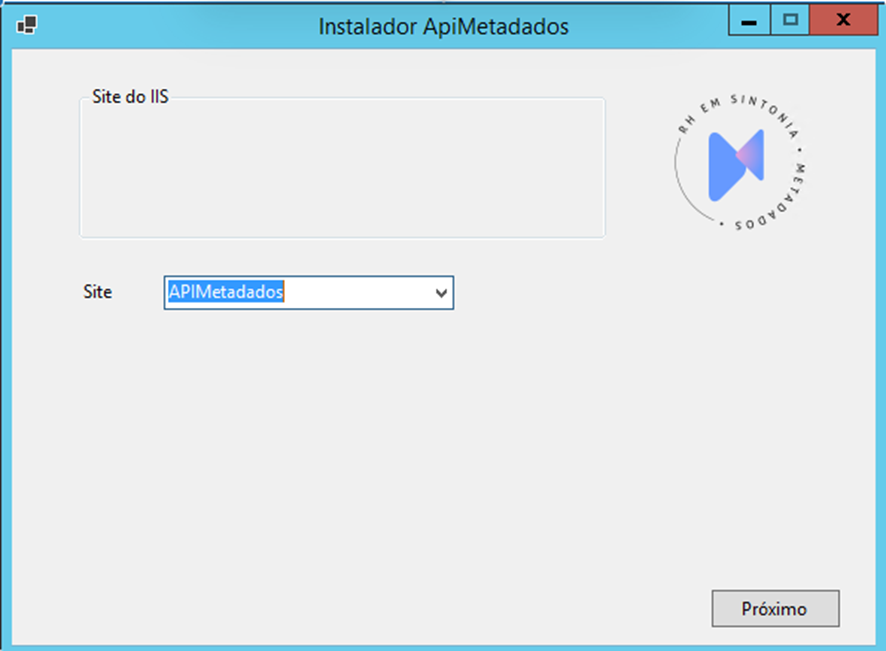Viewport: 886px width, 651px height.
Task: Minimize the installer window
Action: coord(748,21)
